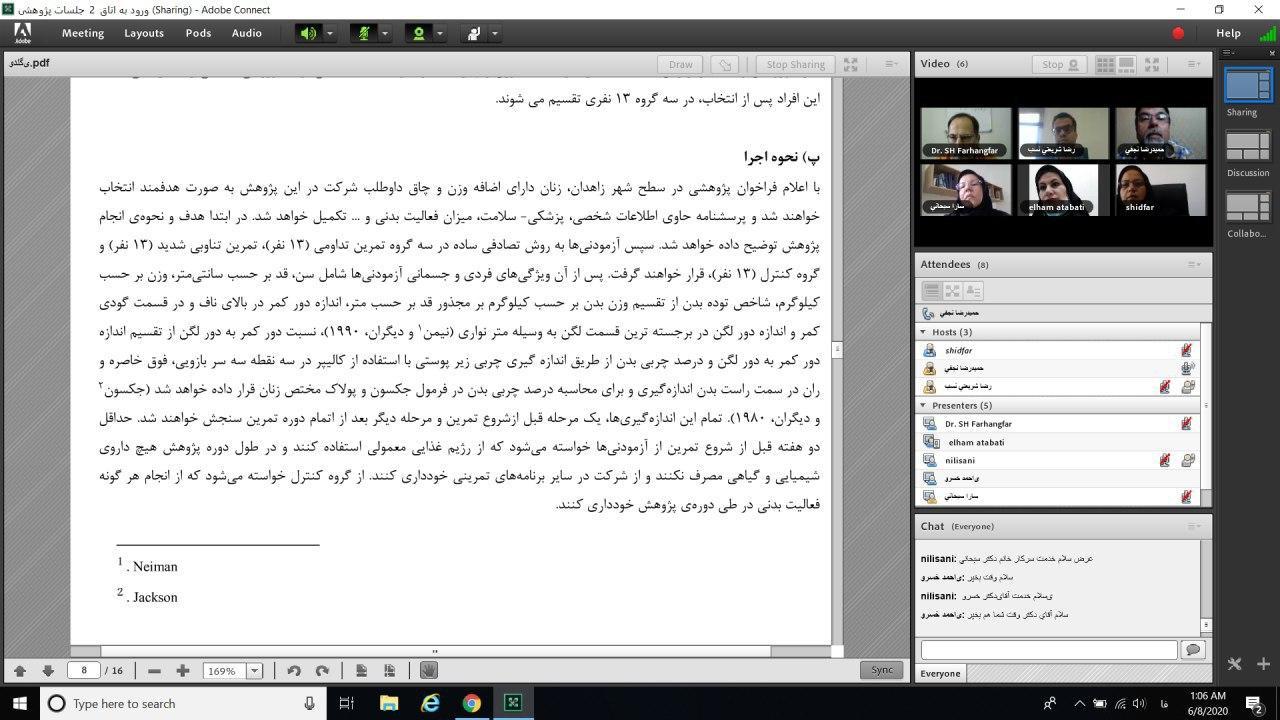
Task: Toggle the microphone in top toolbar
Action: click(x=363, y=33)
